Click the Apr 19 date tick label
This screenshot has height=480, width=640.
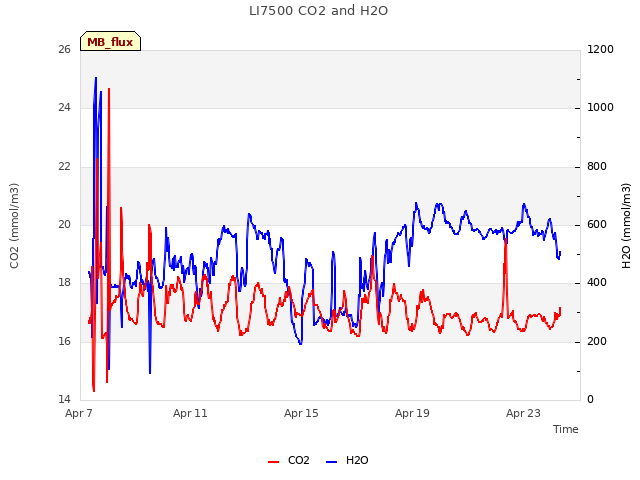pyautogui.click(x=412, y=413)
